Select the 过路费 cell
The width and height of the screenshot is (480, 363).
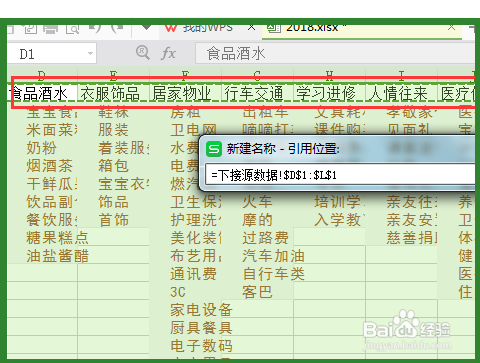point(257,238)
